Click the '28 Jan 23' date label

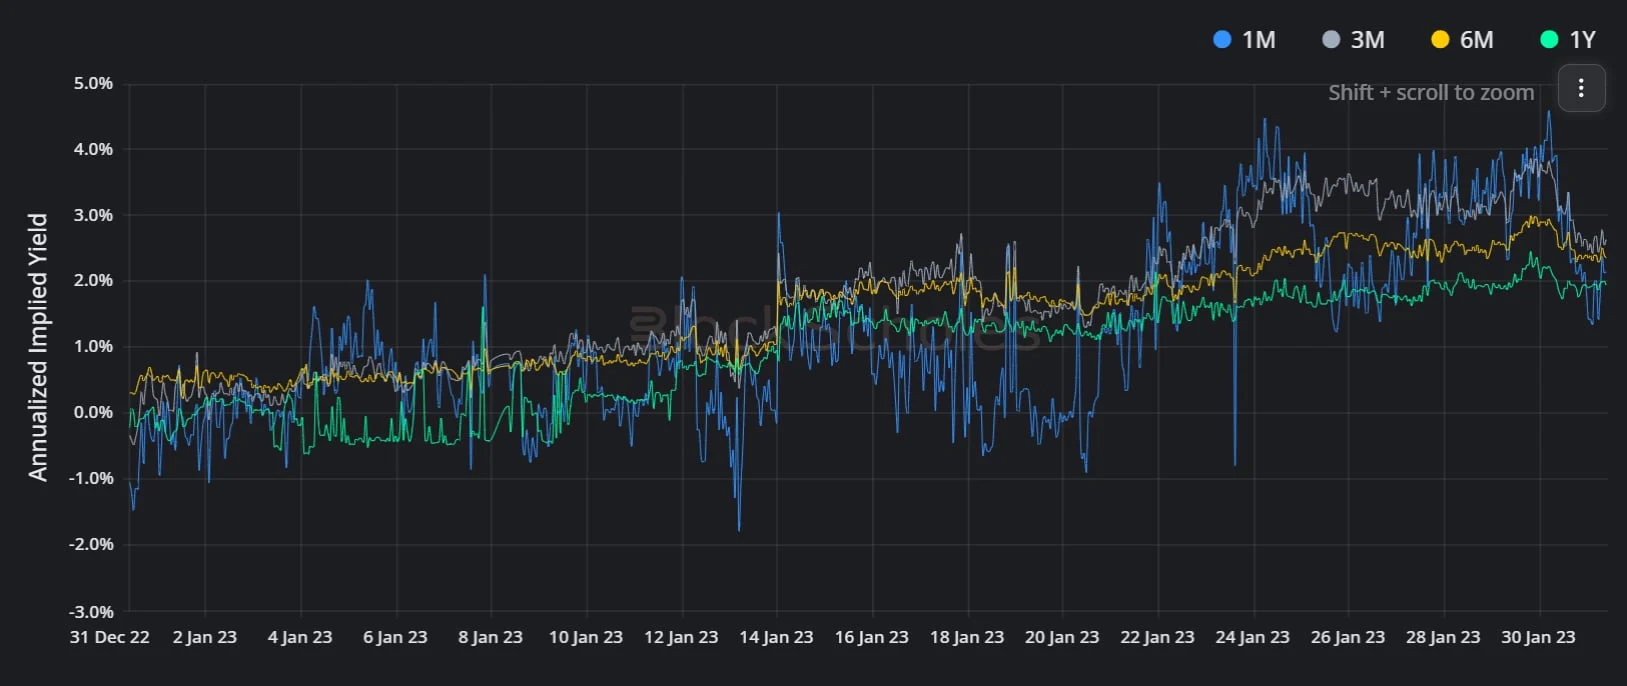point(1443,637)
